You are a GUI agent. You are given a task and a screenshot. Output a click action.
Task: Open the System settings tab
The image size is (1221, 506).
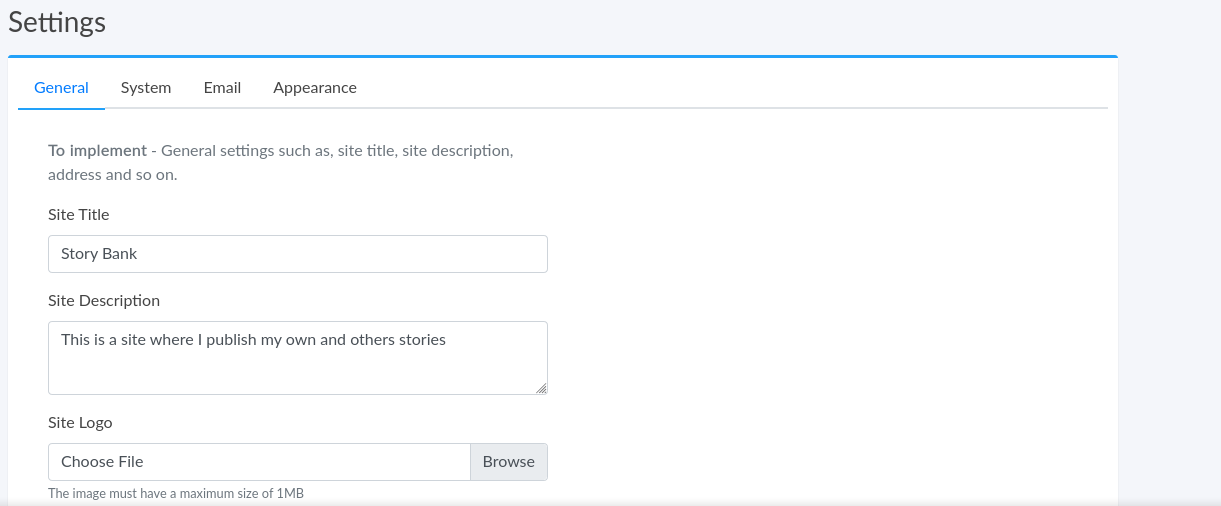tap(146, 88)
